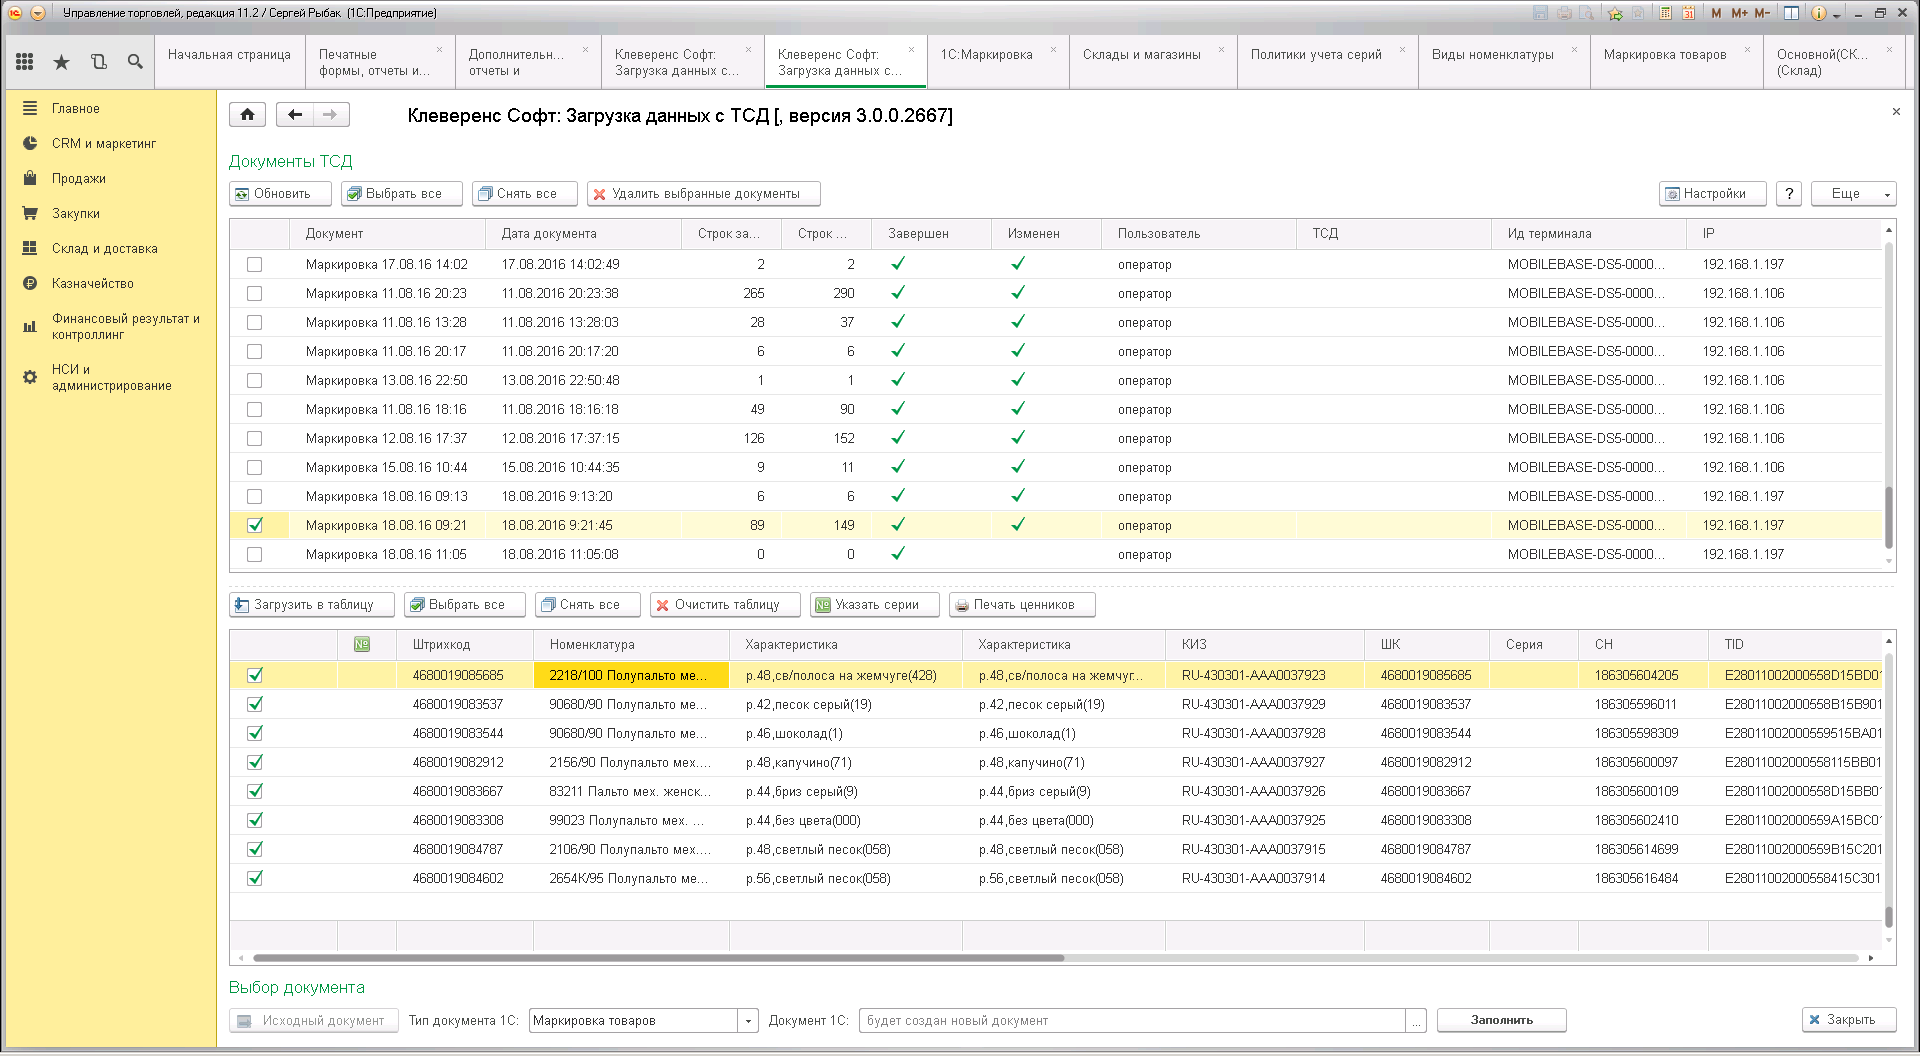This screenshot has height=1056, width=1920.
Task: Click the green marking column header icon
Action: [x=362, y=644]
